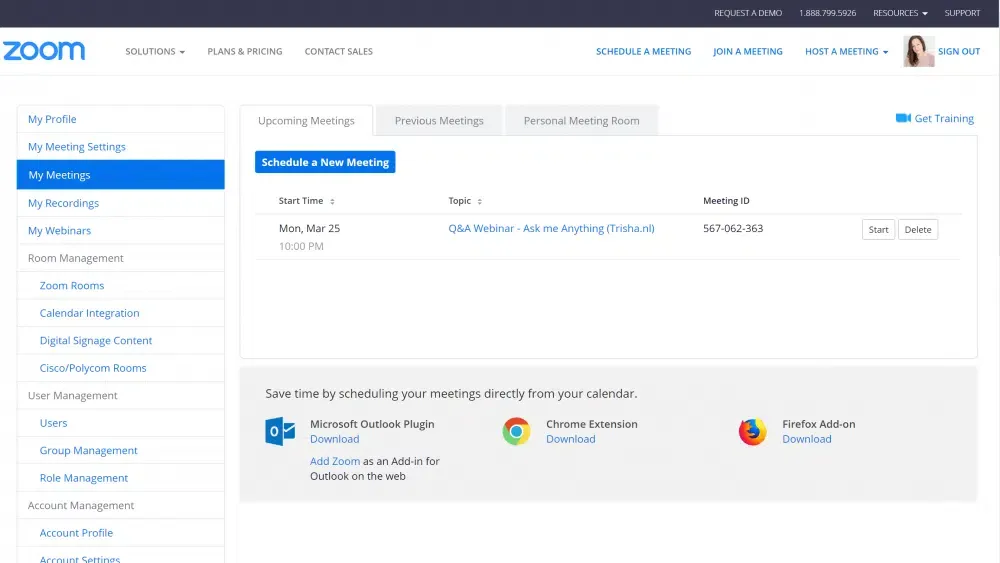Sort meetings by Start Time arrows

click(332, 202)
